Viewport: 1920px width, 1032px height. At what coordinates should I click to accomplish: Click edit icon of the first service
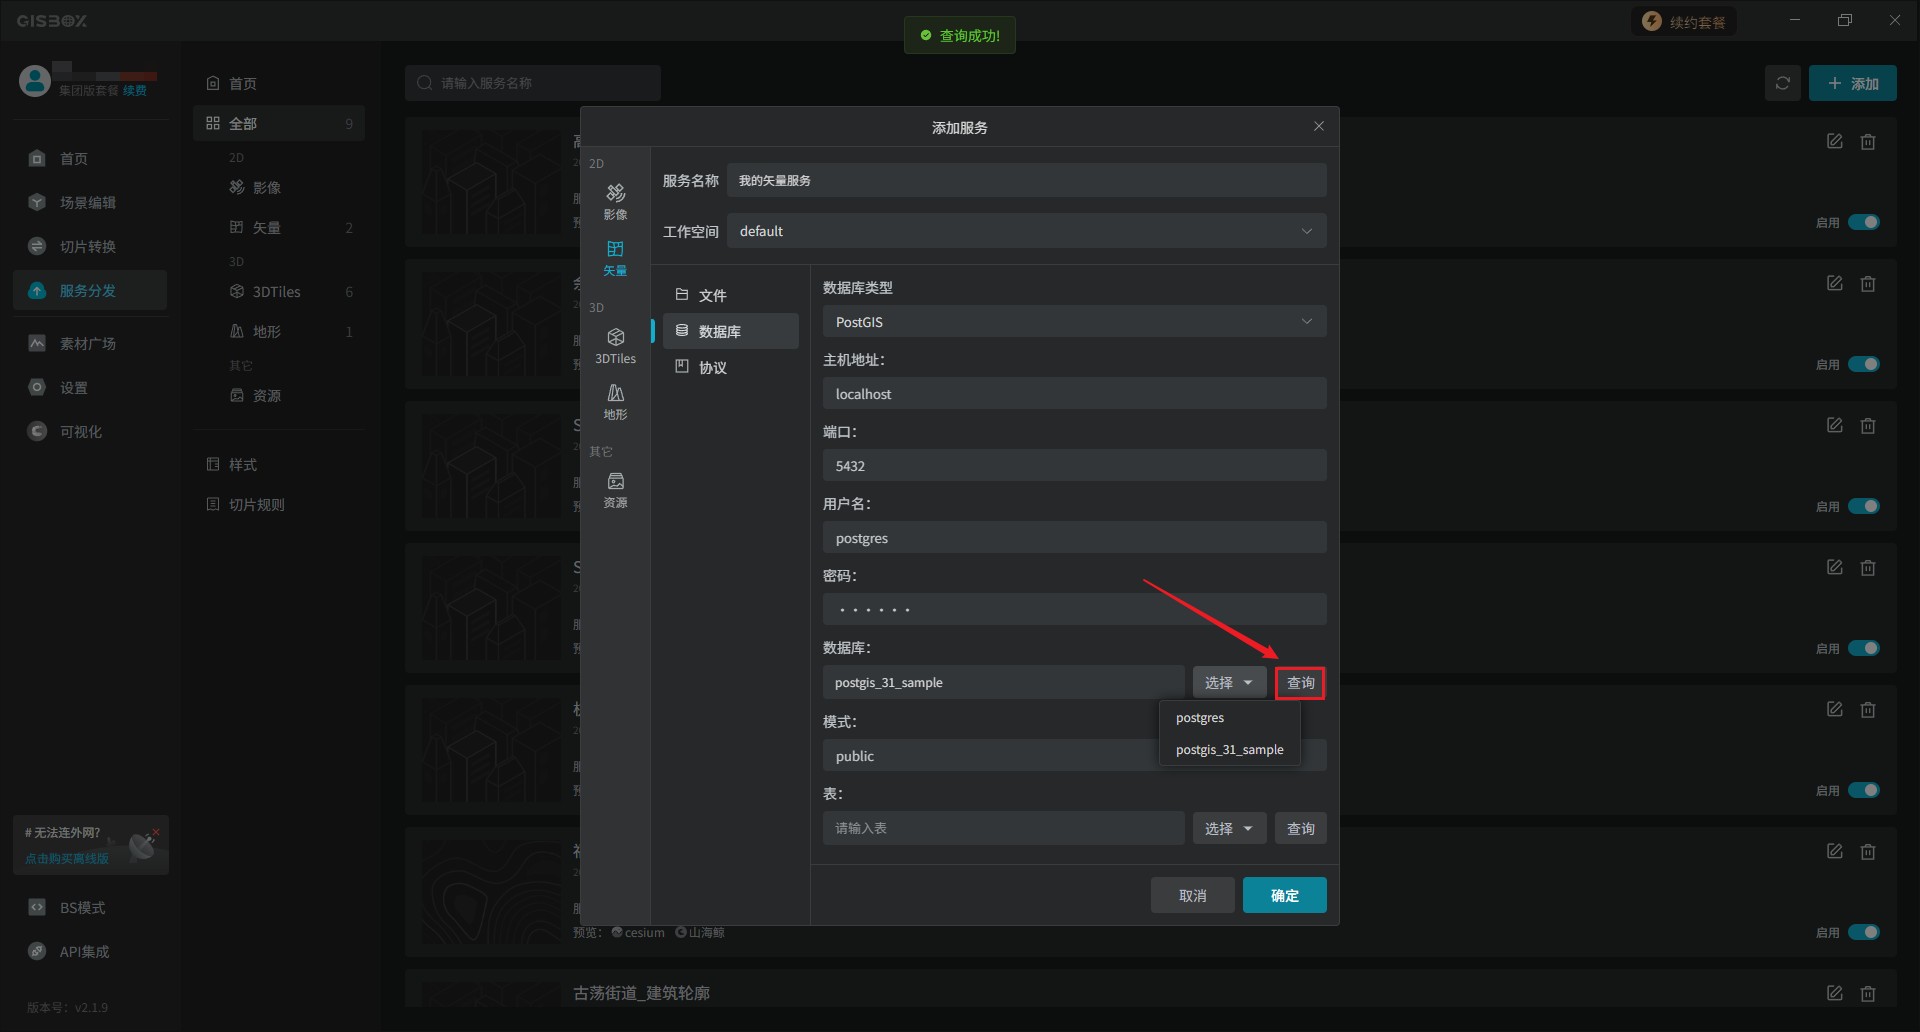1834,142
